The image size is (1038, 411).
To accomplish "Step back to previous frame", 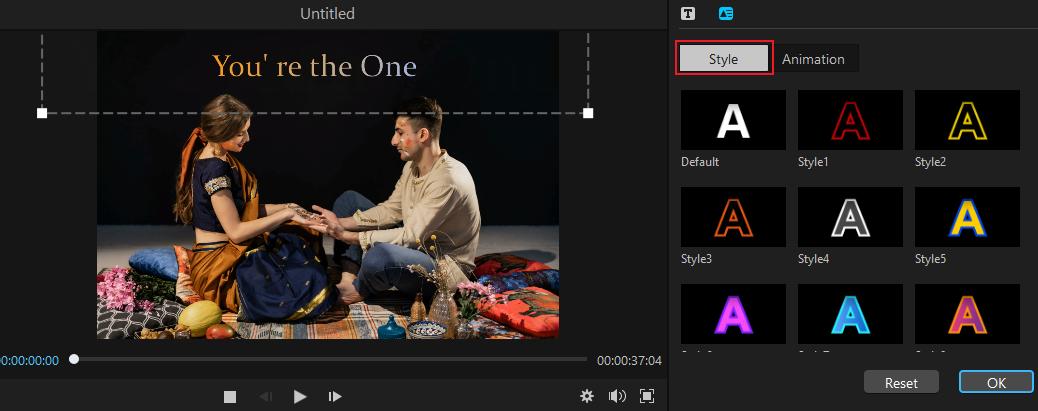I will tap(265, 396).
